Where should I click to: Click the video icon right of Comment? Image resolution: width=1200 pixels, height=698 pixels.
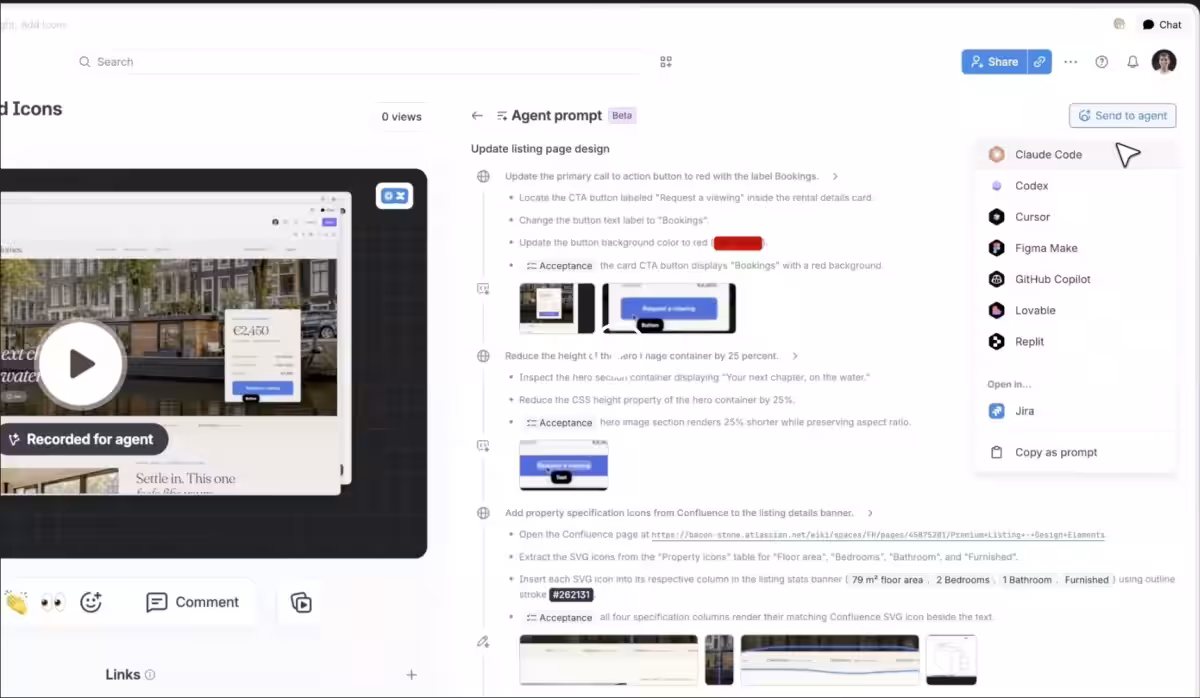(x=301, y=602)
